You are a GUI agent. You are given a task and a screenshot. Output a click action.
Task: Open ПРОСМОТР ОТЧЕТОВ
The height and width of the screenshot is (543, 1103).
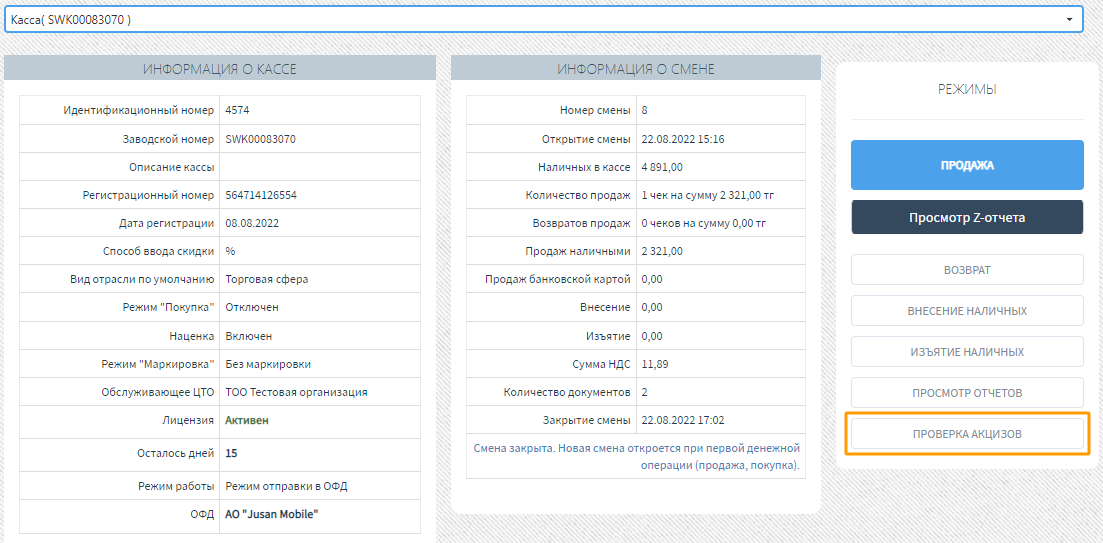(967, 392)
